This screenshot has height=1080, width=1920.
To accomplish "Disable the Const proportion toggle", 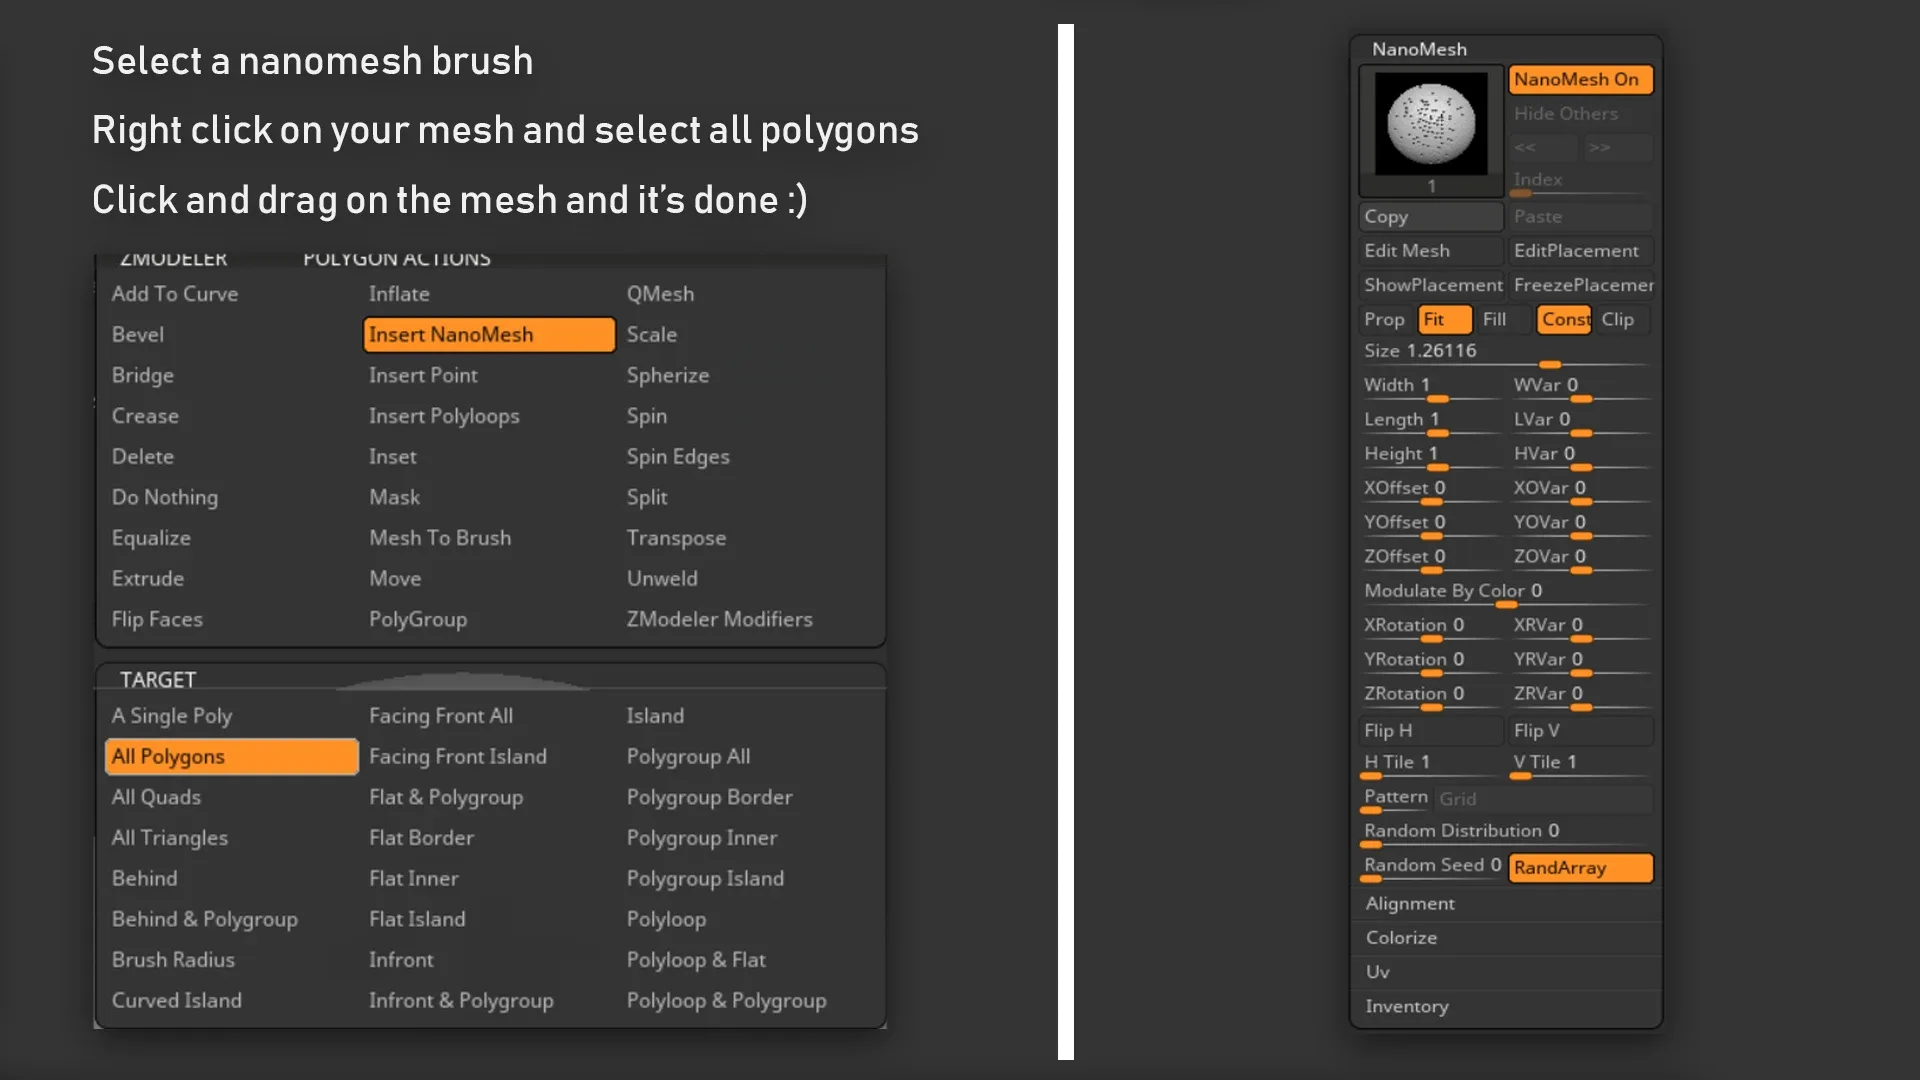I will tap(1563, 319).
